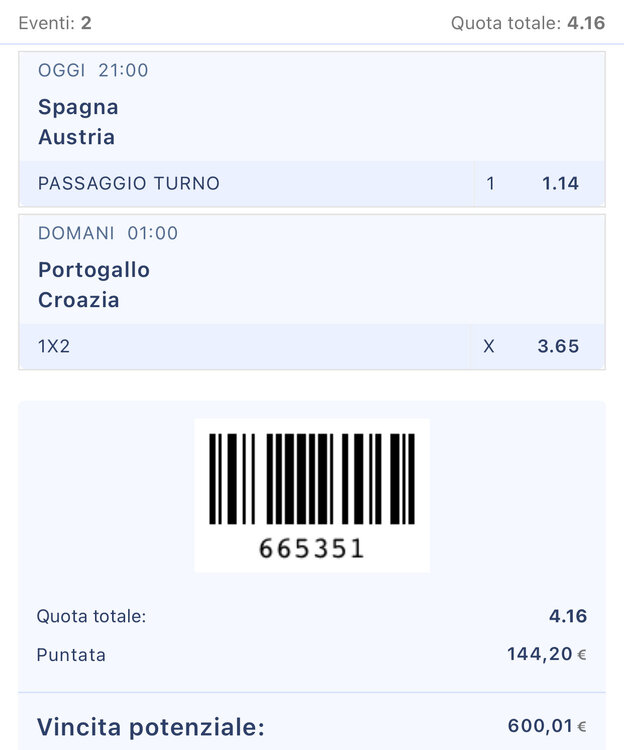Select the PASSAGGIO TURNO market row
The width and height of the screenshot is (624, 750).
pos(312,184)
